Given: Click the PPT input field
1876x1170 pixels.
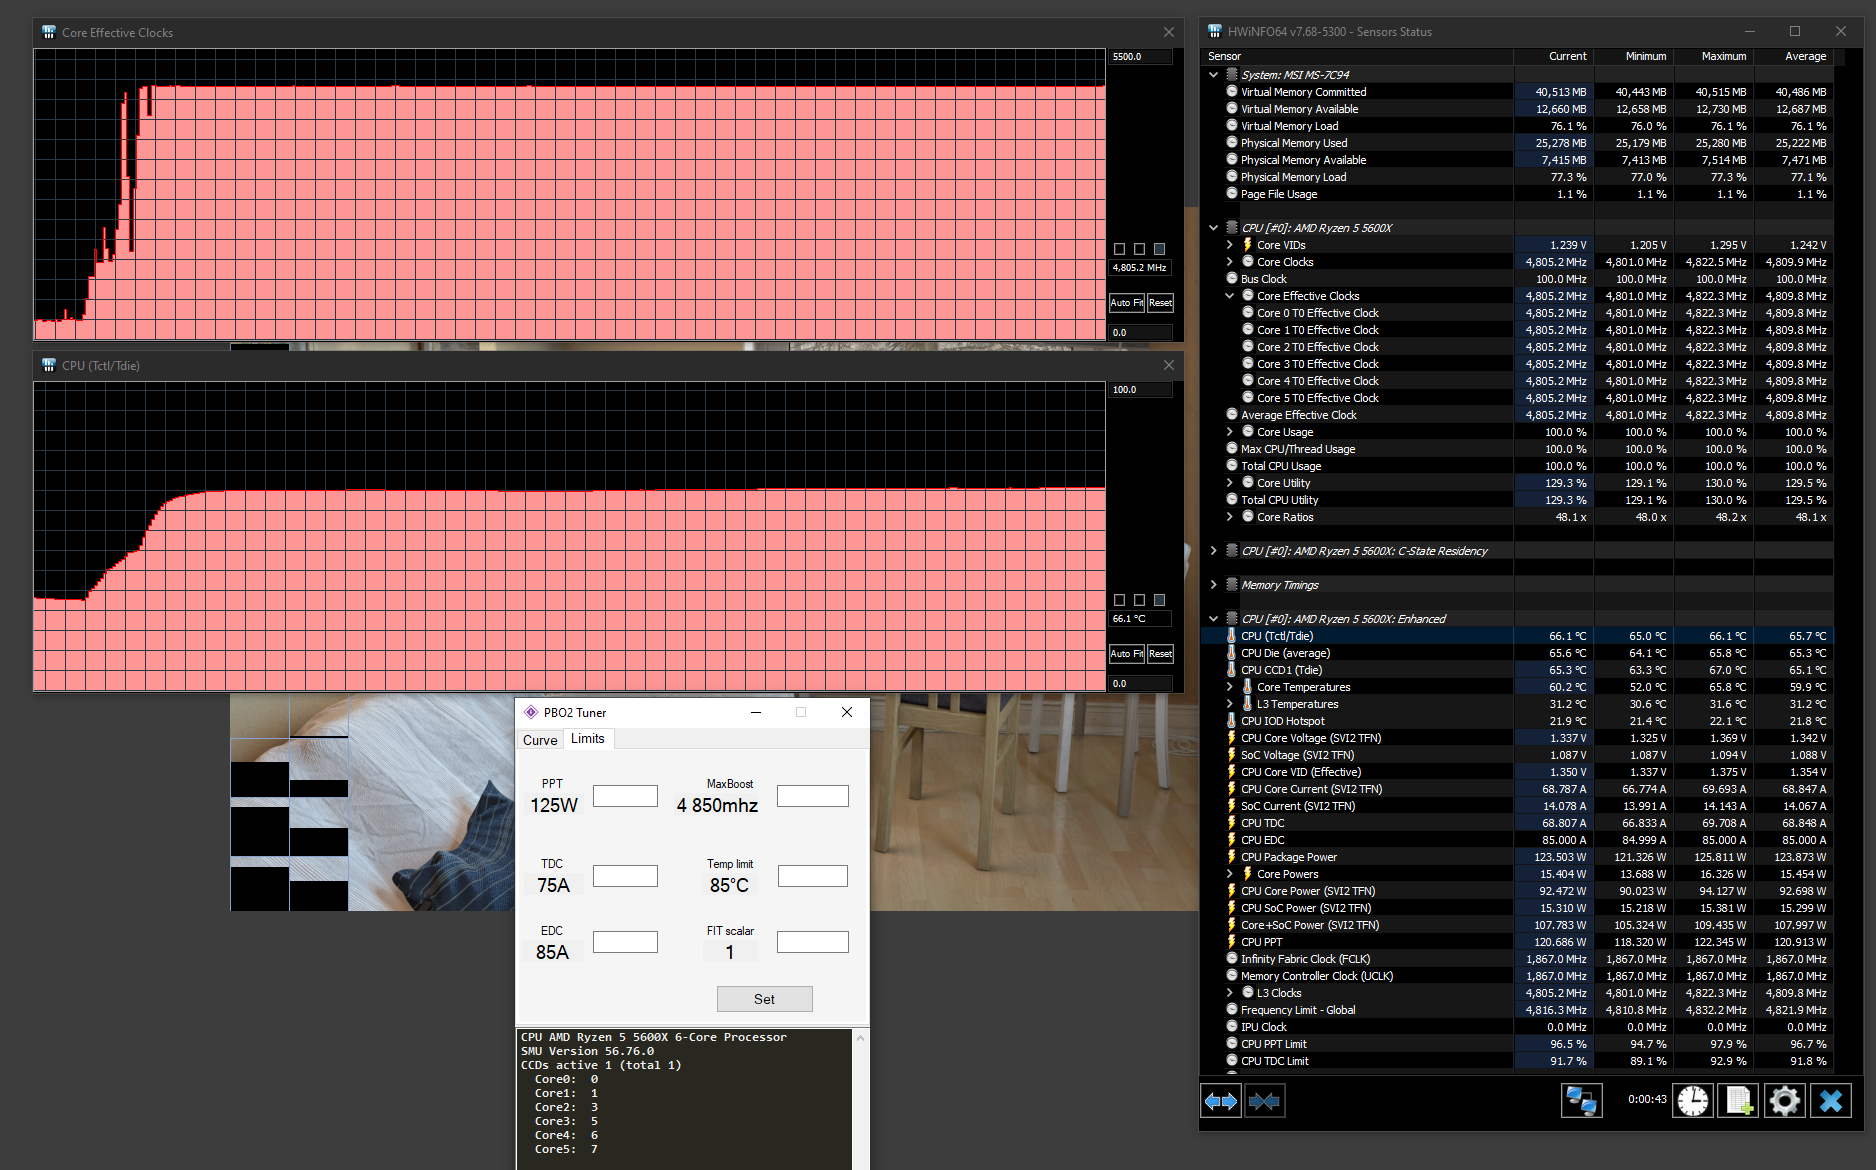Looking at the screenshot, I should pos(625,796).
